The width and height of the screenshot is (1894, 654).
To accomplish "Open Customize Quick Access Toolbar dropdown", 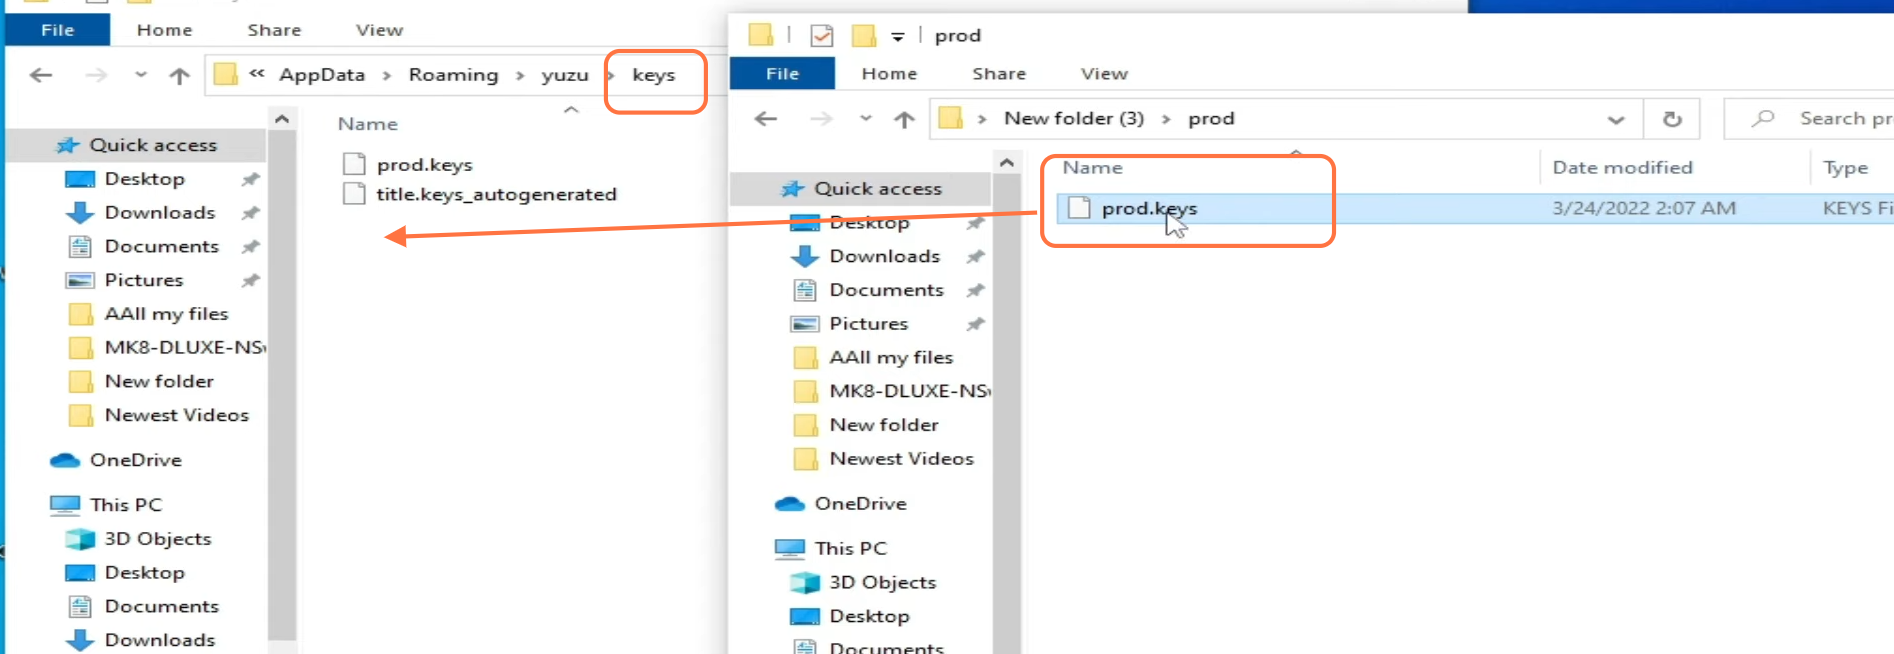I will pyautogui.click(x=898, y=37).
